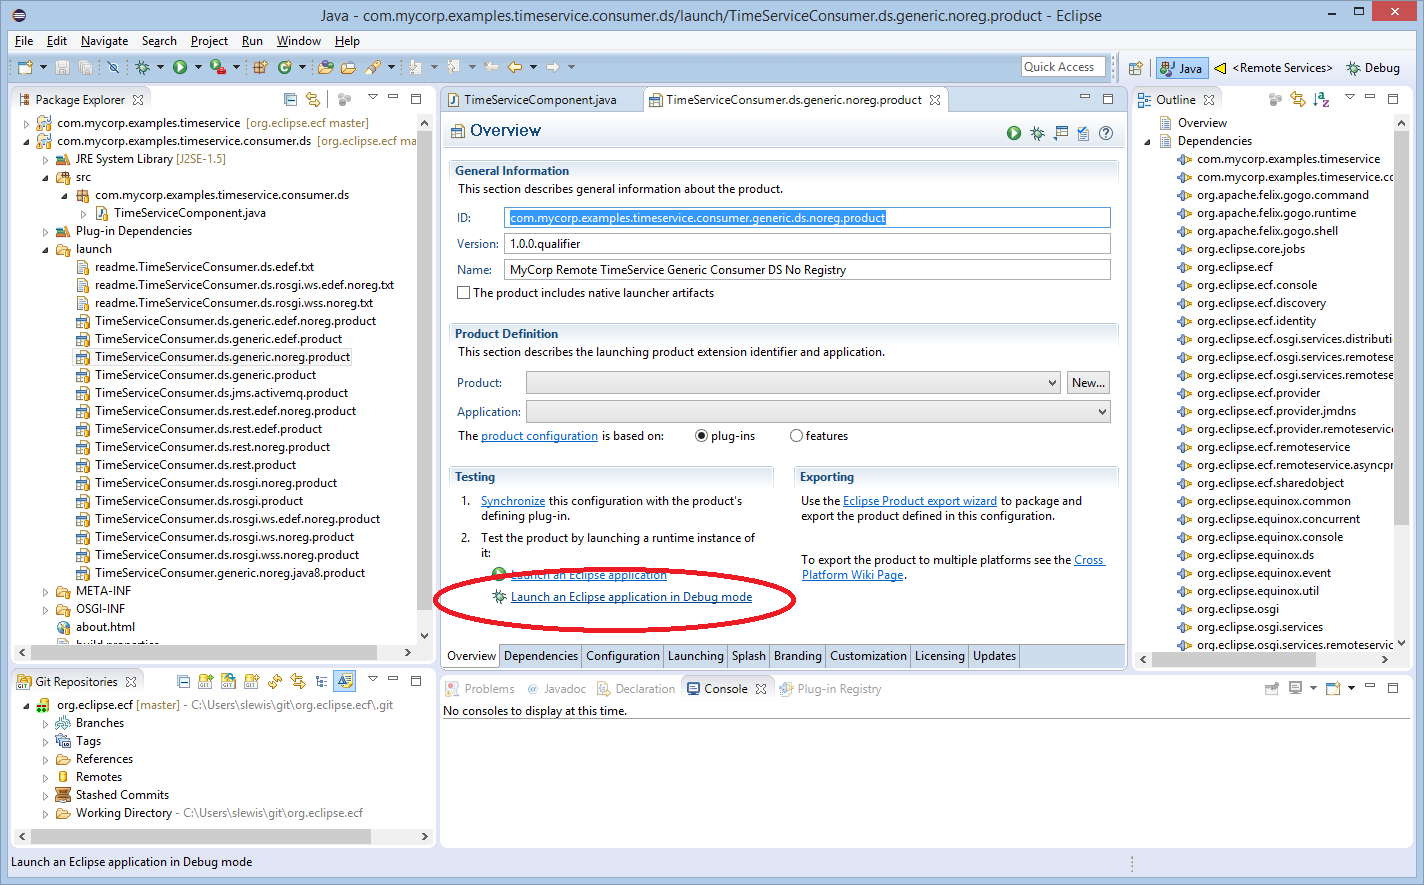Switch to the Dependencies editor tab
1424x885 pixels.
click(541, 656)
